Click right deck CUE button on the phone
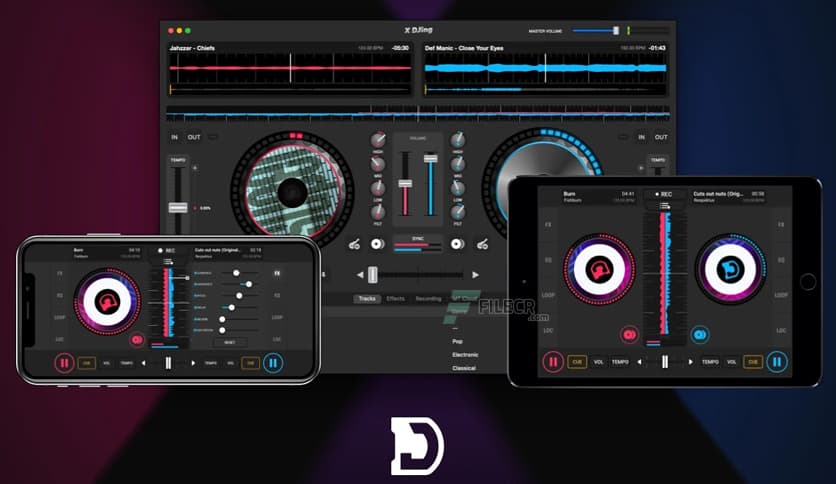836x484 pixels. [250, 363]
